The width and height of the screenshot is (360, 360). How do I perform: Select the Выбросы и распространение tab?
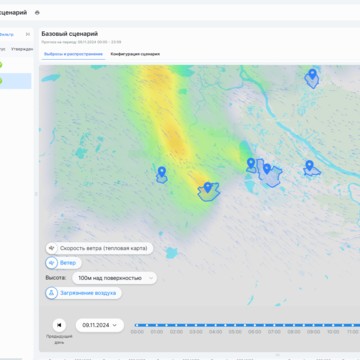click(73, 54)
